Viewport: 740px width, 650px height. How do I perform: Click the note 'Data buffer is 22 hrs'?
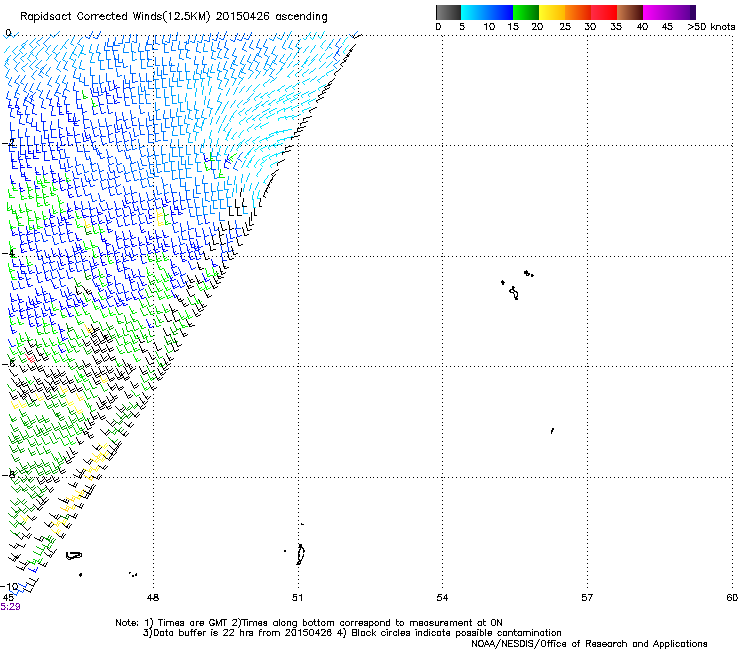pos(204,633)
